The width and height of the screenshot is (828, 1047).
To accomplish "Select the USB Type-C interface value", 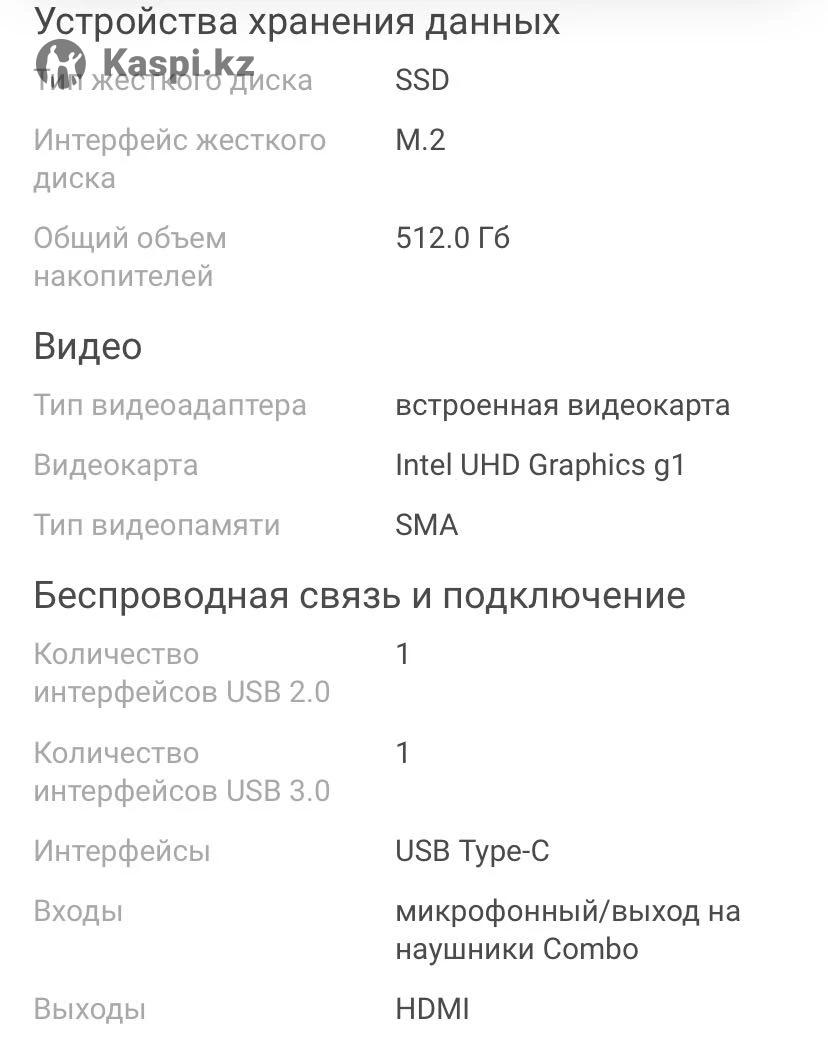I will pyautogui.click(x=472, y=851).
